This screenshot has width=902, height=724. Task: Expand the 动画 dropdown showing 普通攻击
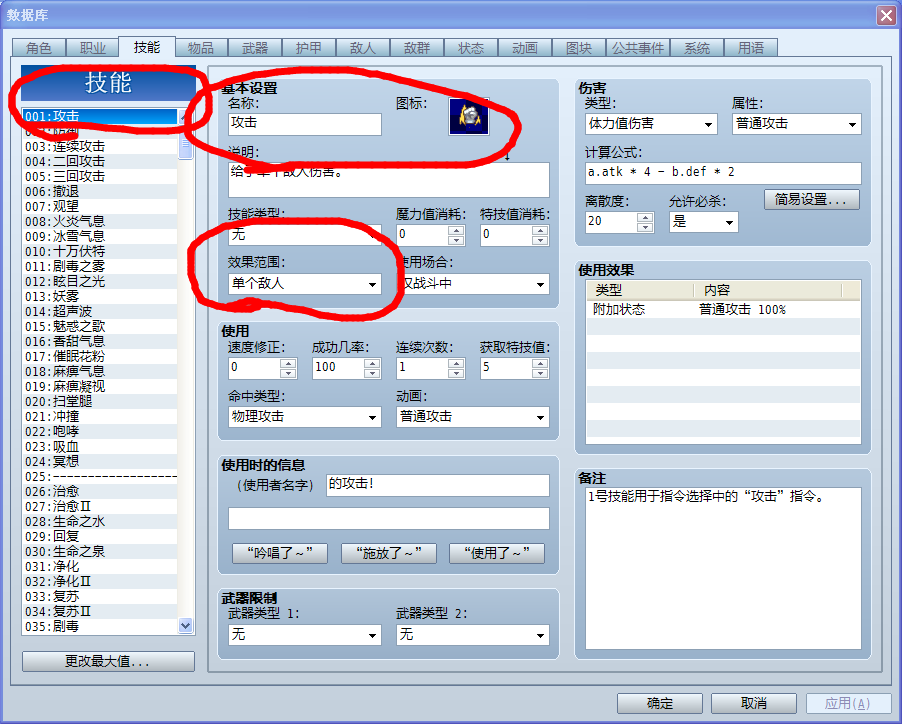click(473, 417)
